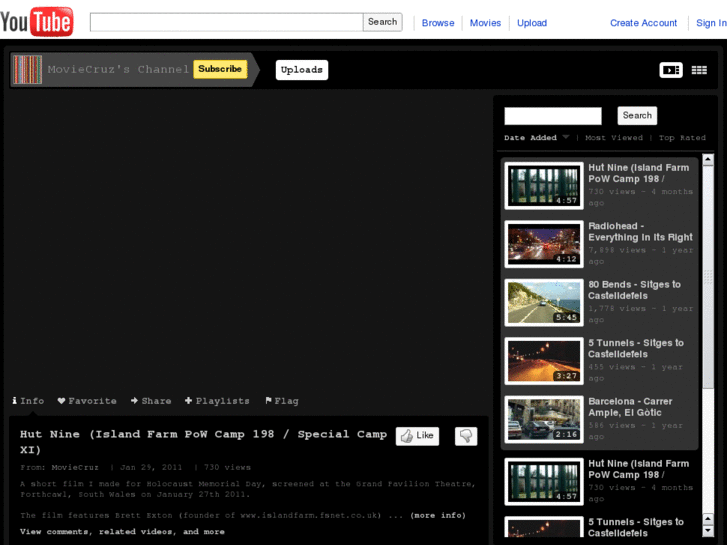Subscribe to MovieCruz's channel
The width and height of the screenshot is (727, 545).
220,69
